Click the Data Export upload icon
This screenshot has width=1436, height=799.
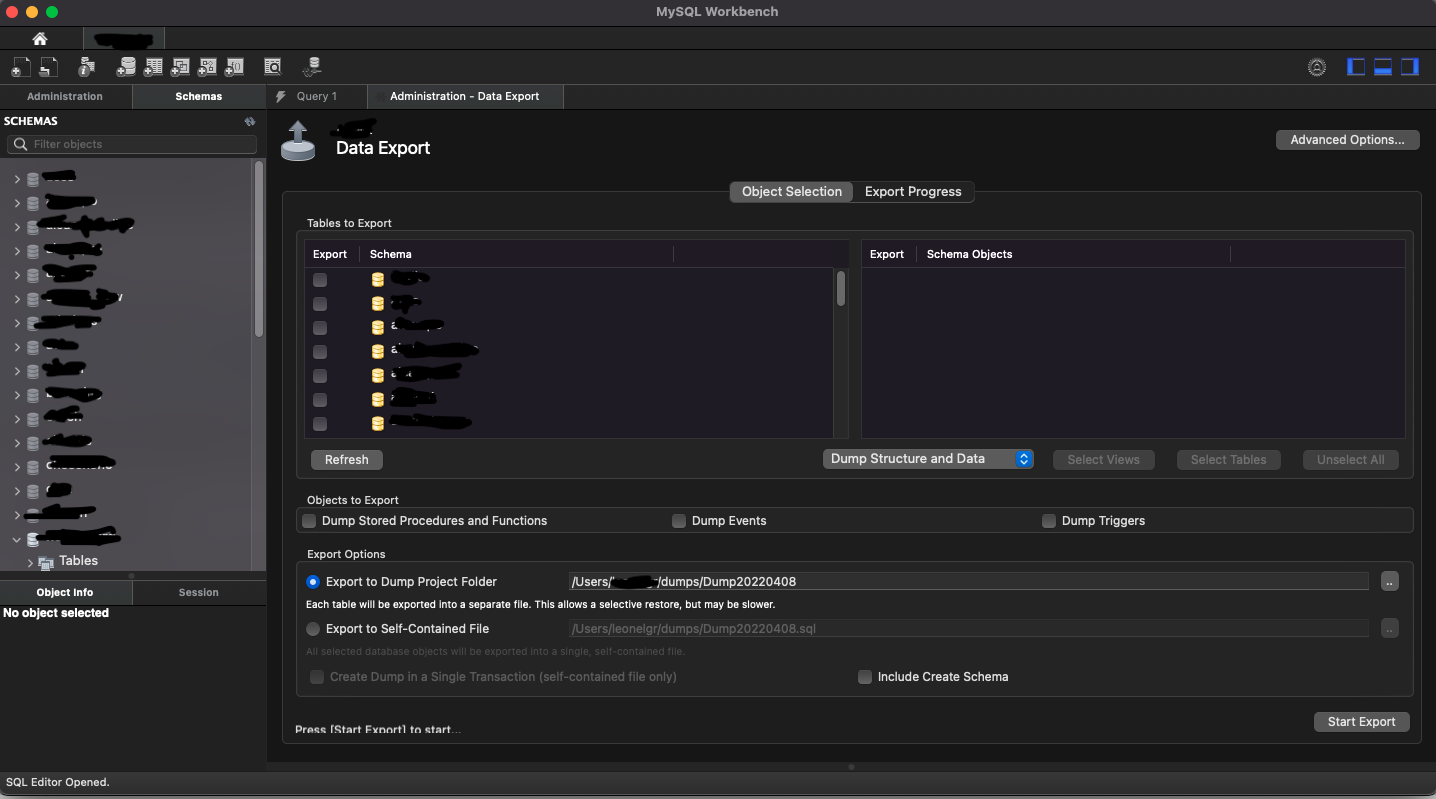pyautogui.click(x=296, y=140)
